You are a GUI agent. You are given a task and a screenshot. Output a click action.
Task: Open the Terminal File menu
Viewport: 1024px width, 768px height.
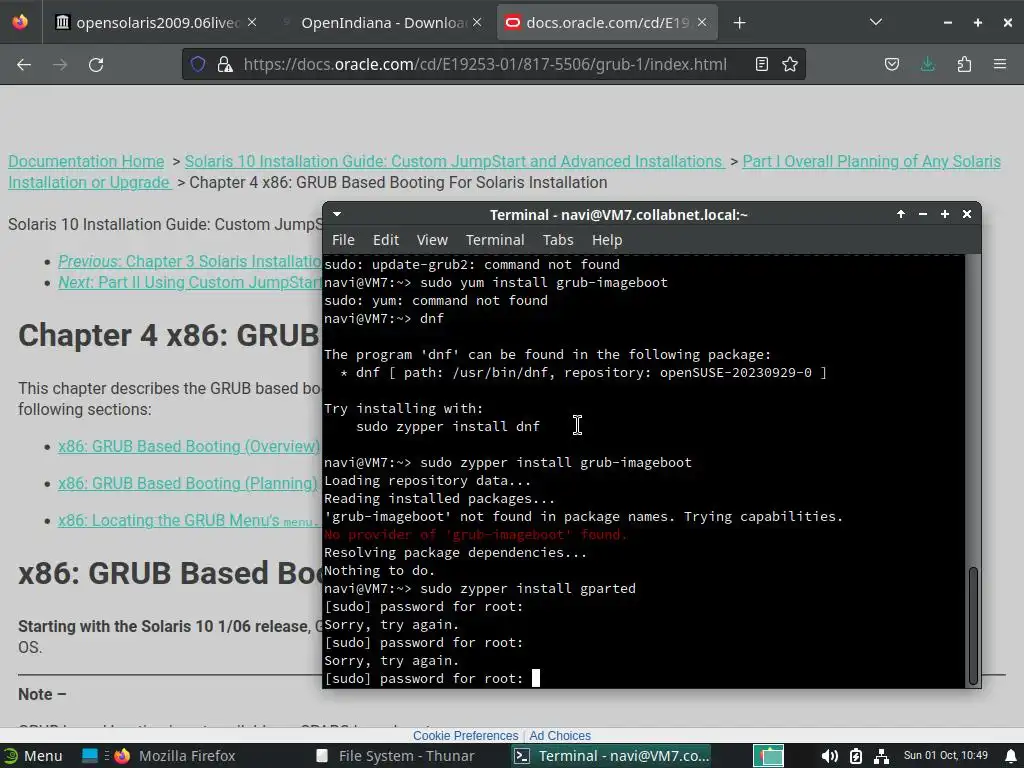coord(343,240)
